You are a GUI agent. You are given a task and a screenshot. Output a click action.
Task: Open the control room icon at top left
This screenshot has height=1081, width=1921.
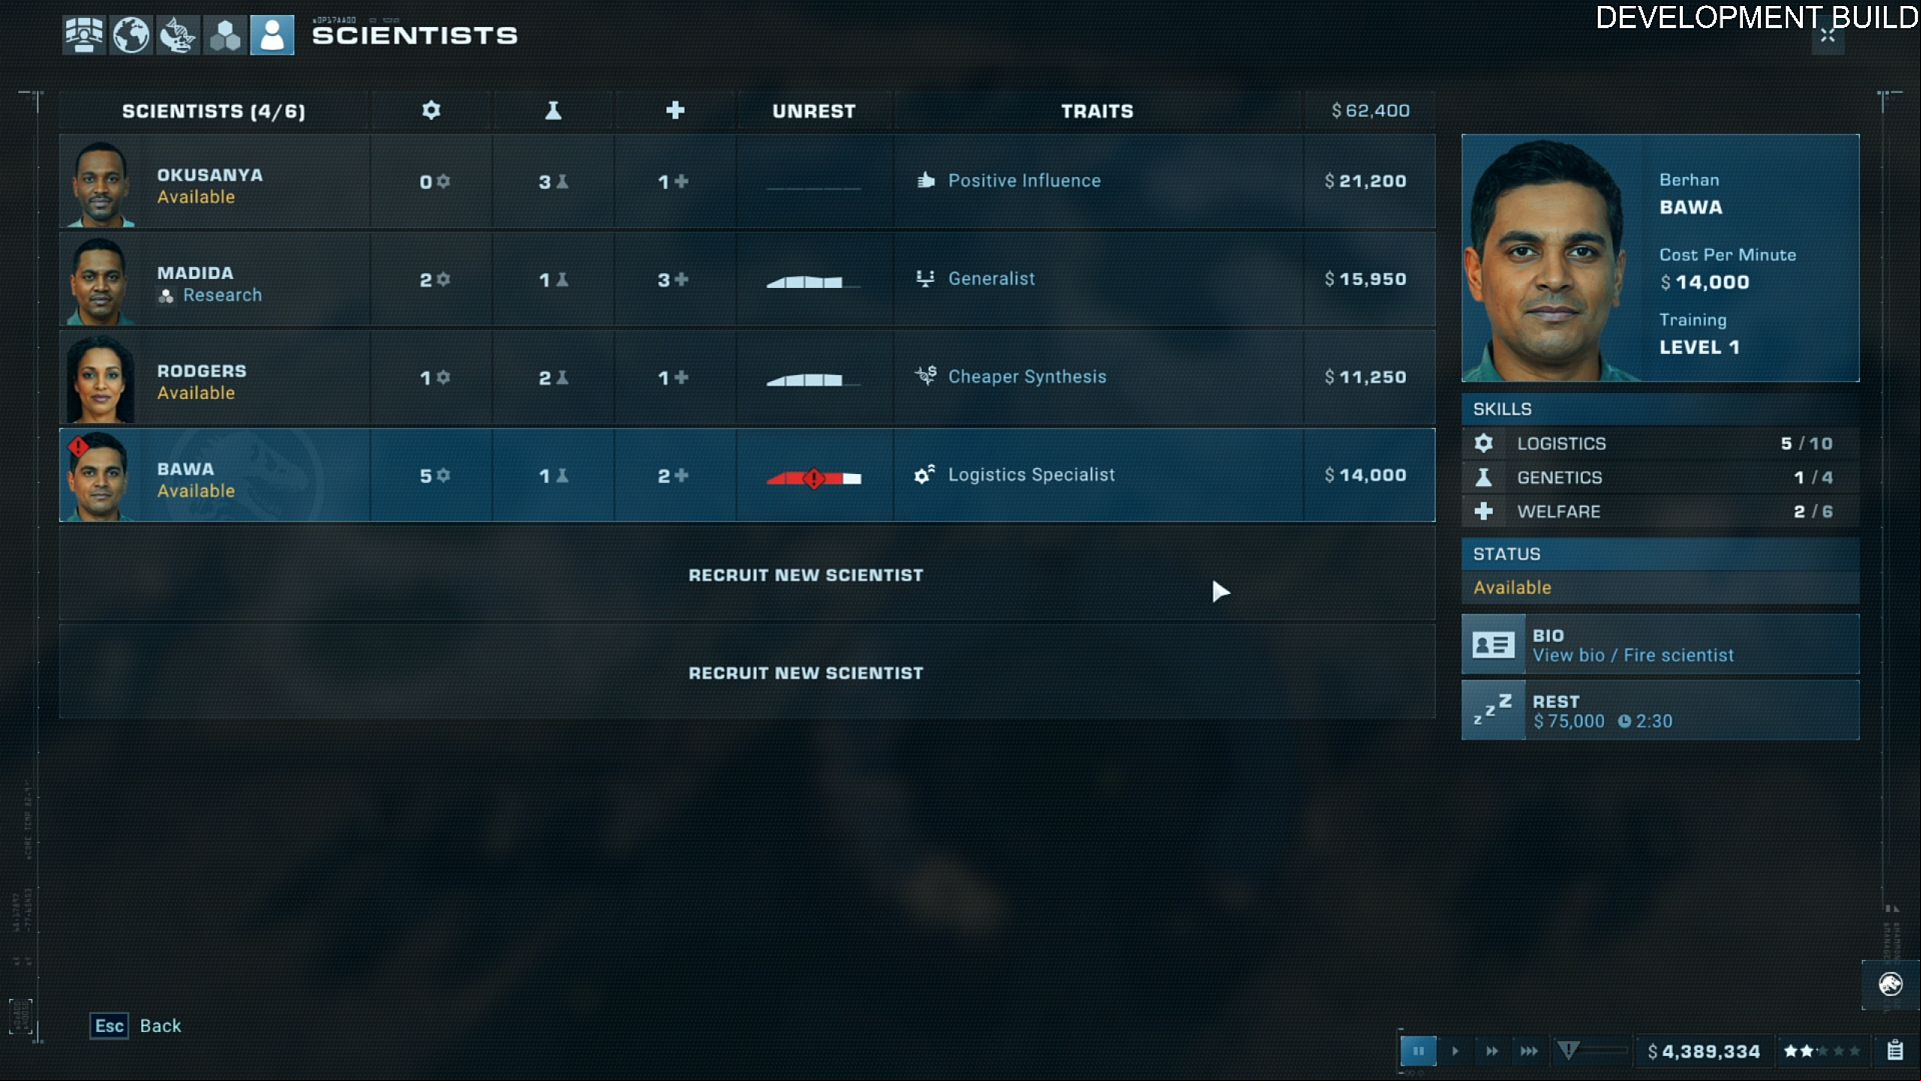coord(84,35)
